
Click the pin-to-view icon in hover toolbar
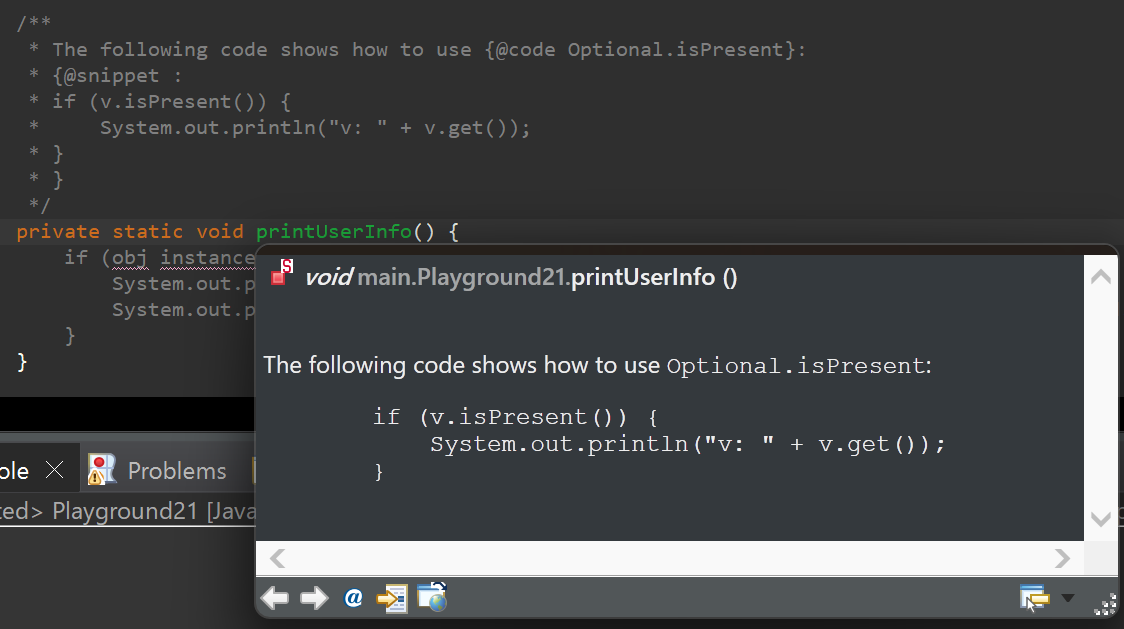coord(1032,596)
